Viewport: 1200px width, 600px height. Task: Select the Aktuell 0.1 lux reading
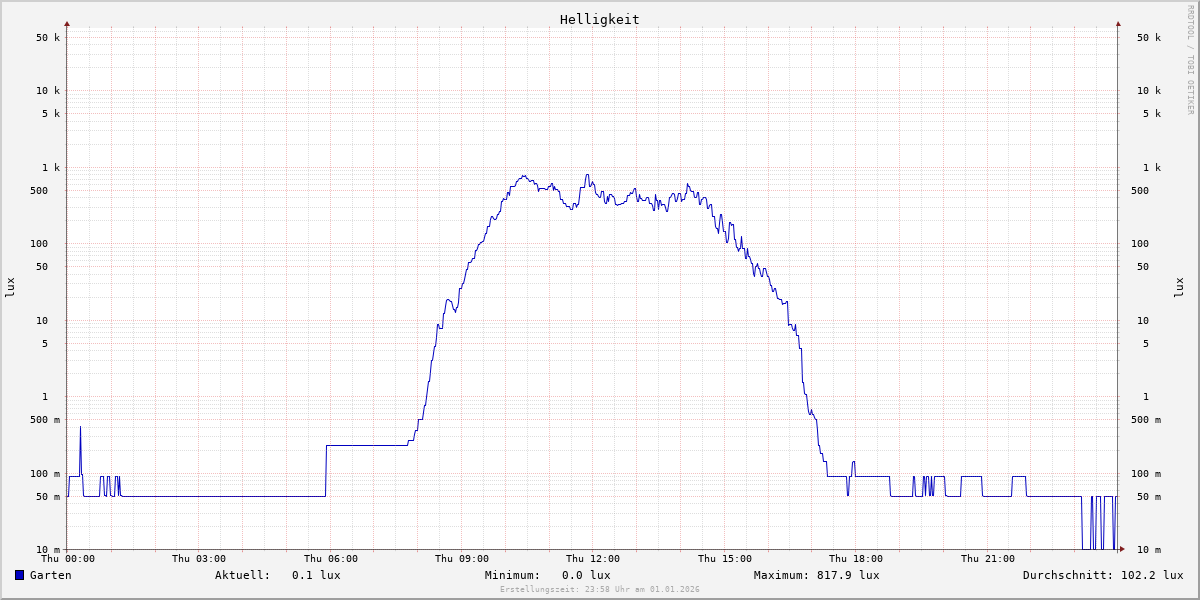(x=277, y=575)
